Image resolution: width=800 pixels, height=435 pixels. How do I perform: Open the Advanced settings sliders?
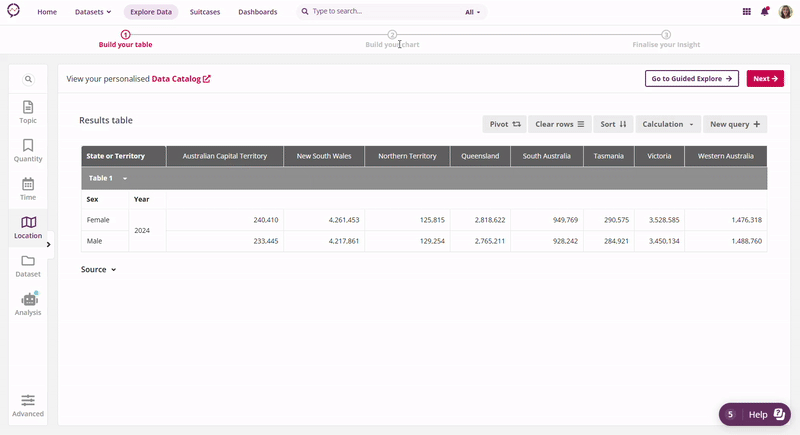tap(28, 404)
